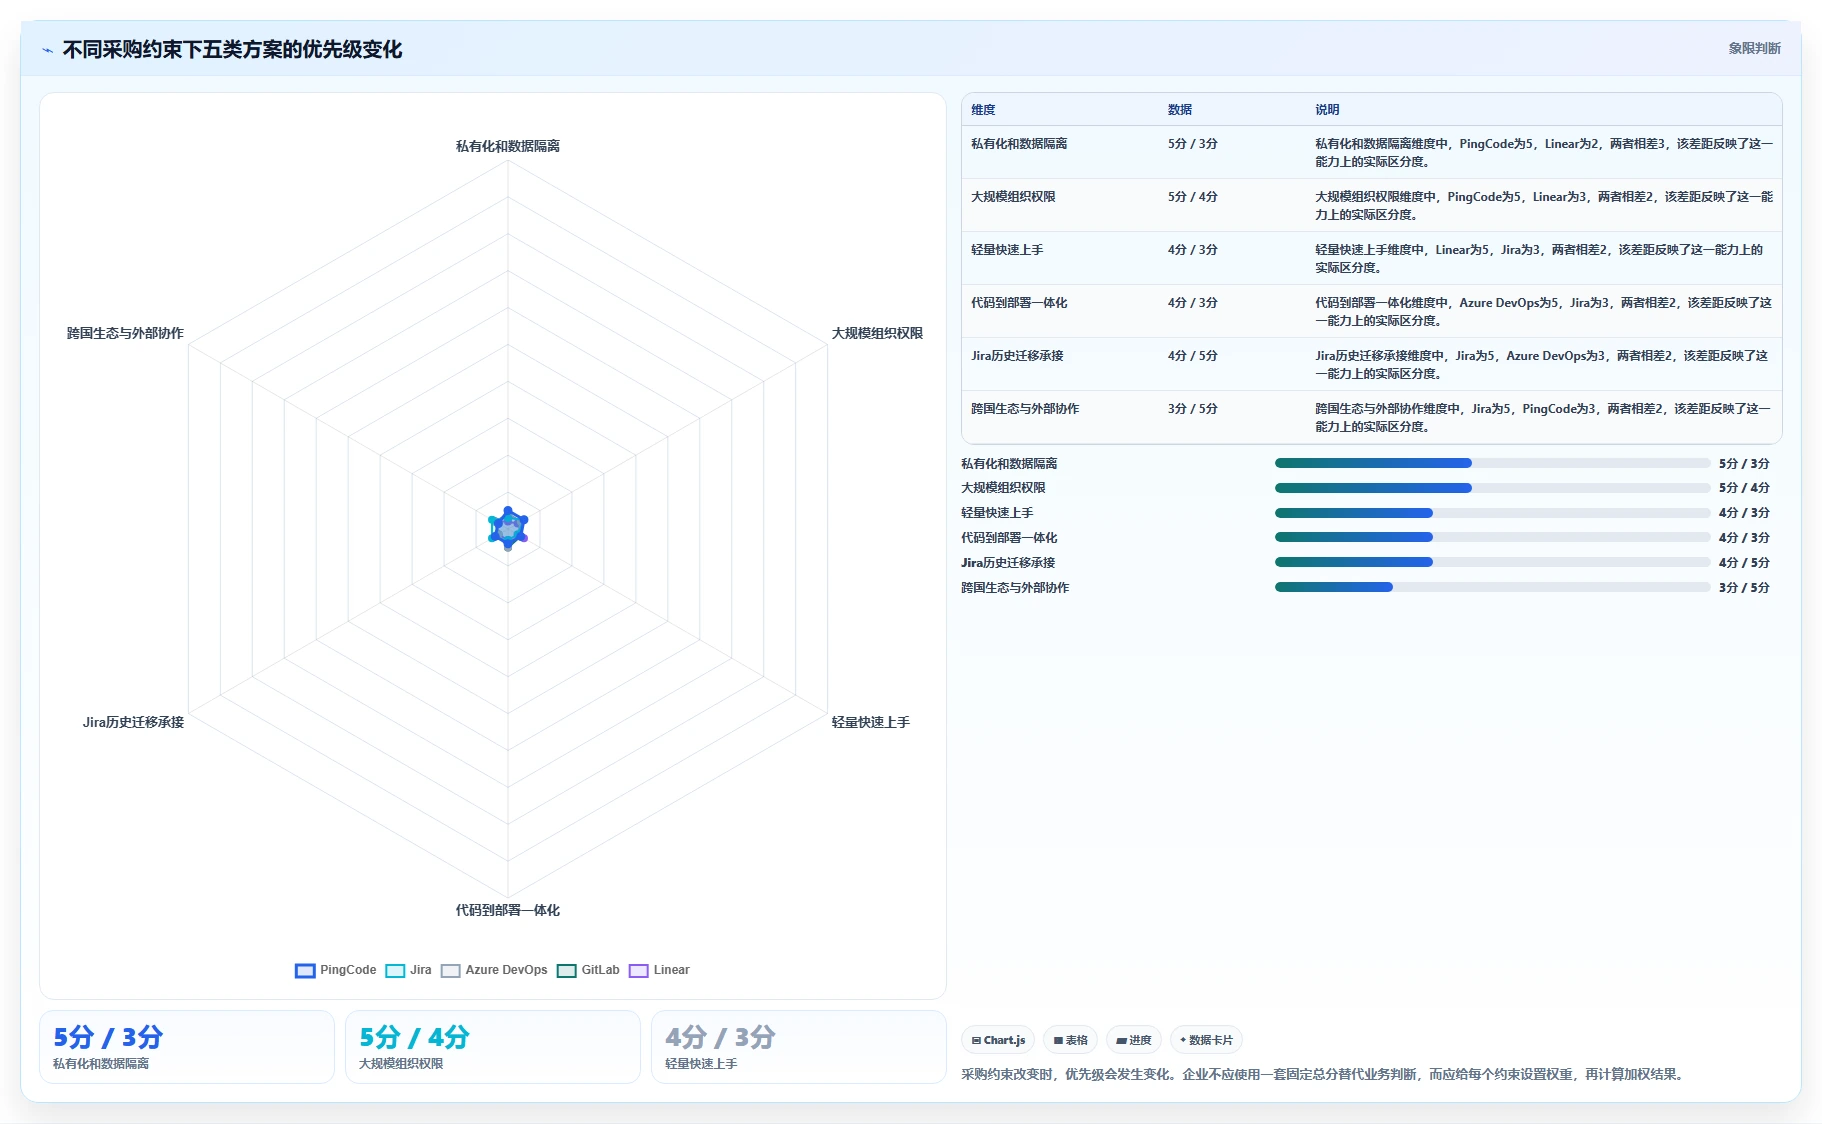The image size is (1822, 1124).
Task: Click radar axis label 代码到部署一体化
Action: pos(508,910)
